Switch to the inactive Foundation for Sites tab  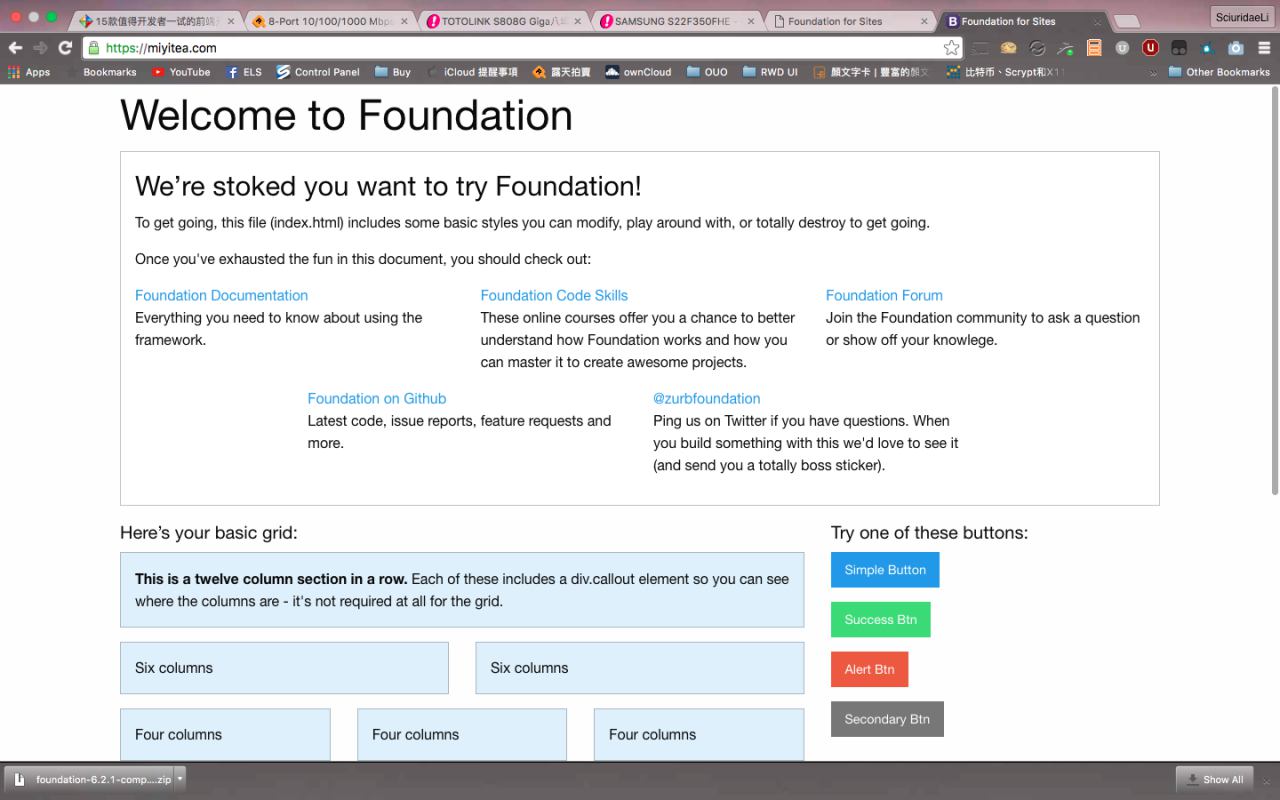tap(848, 21)
